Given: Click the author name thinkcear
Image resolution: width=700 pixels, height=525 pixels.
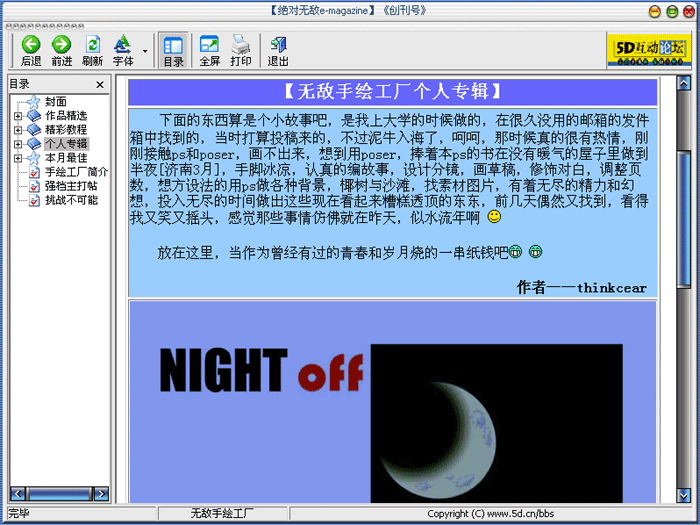Looking at the screenshot, I should (612, 288).
